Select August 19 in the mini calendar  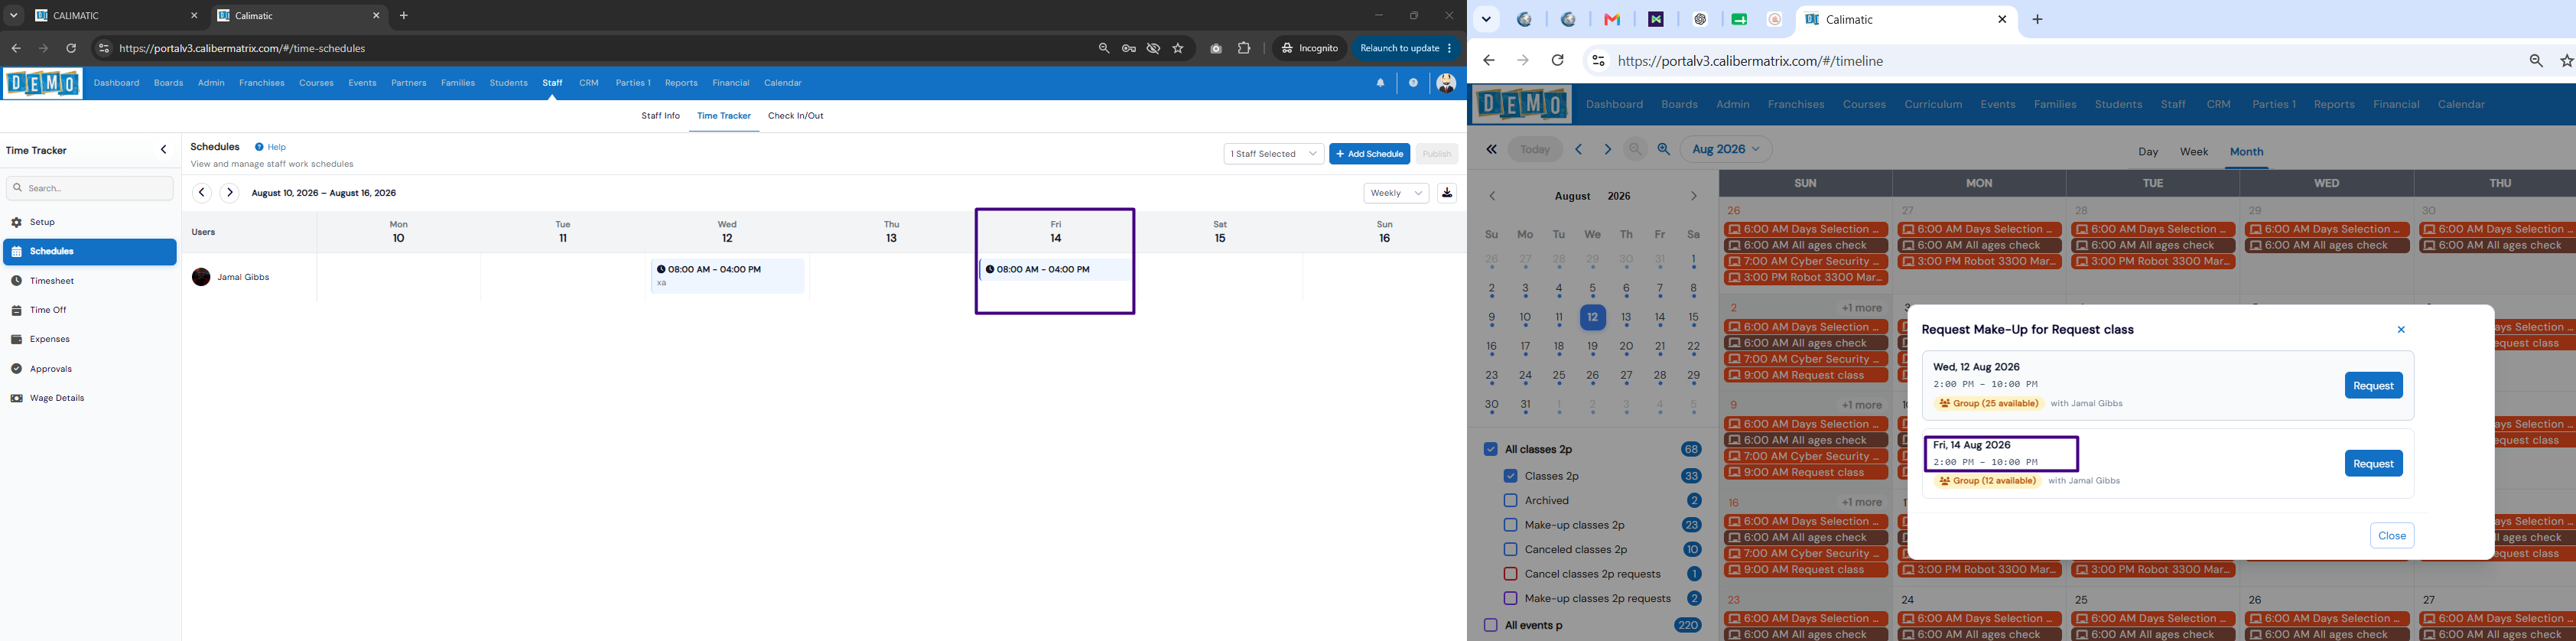pos(1592,347)
